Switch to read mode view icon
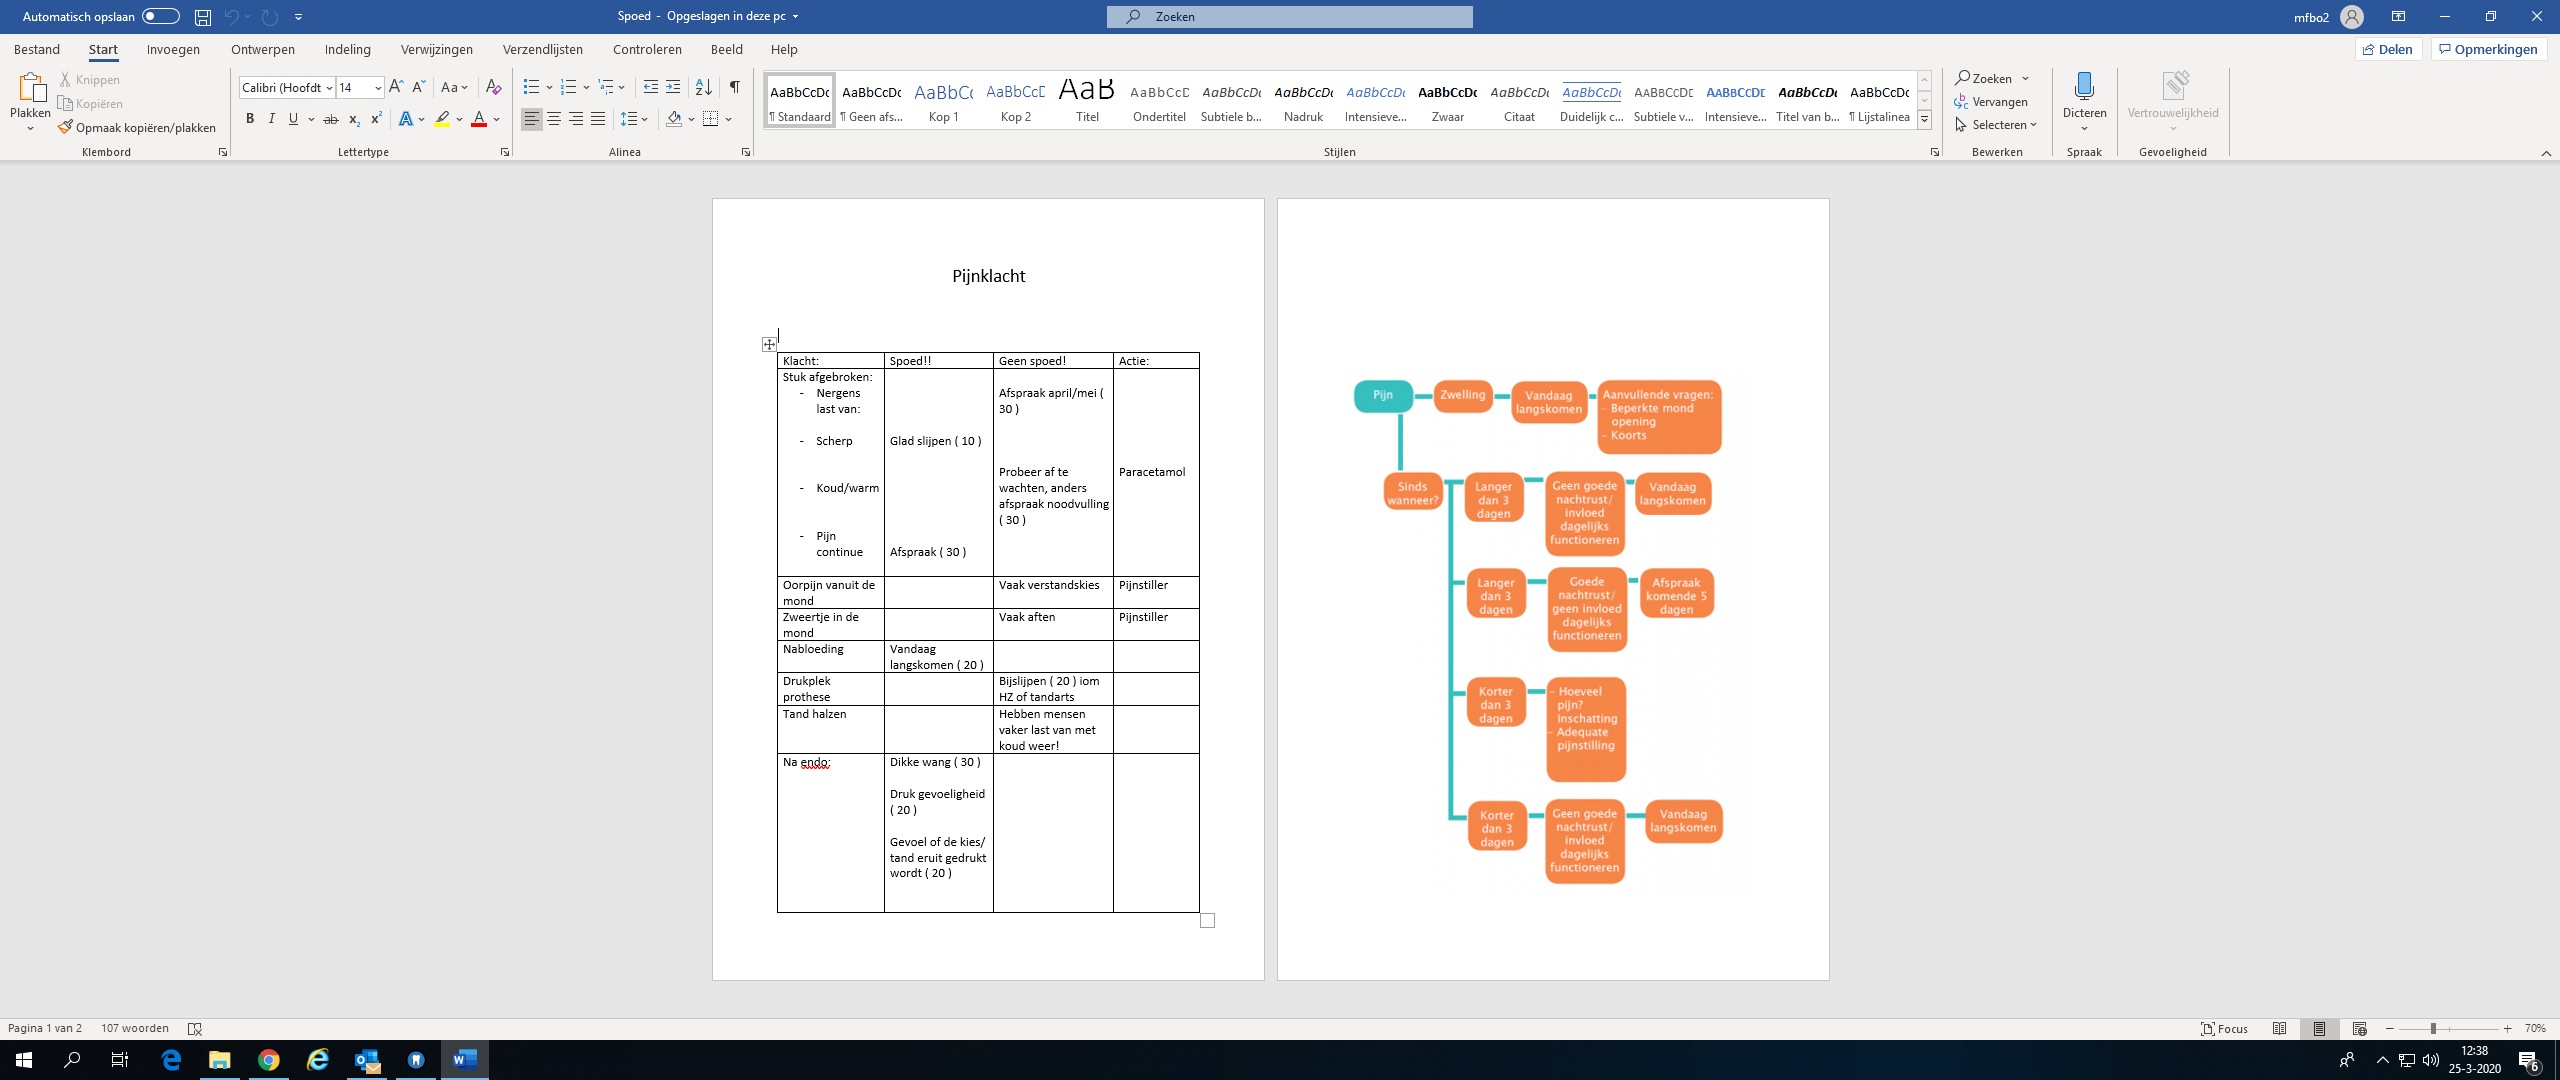The width and height of the screenshot is (2560, 1080). (2279, 1028)
